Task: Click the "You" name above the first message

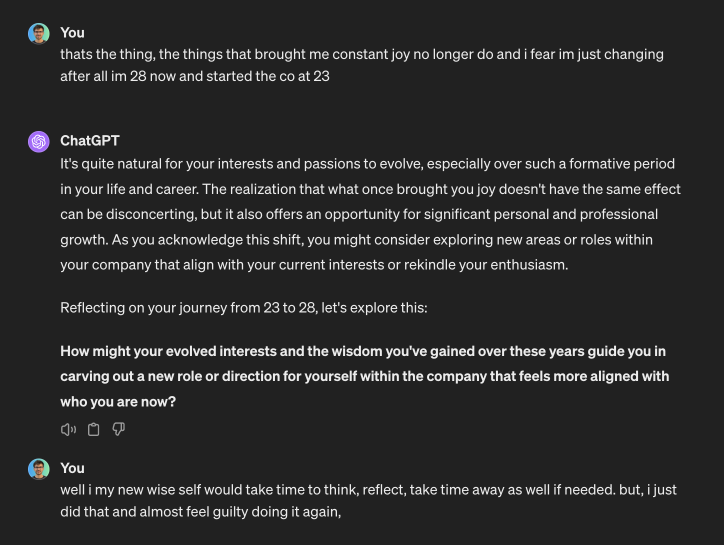Action: point(72,33)
